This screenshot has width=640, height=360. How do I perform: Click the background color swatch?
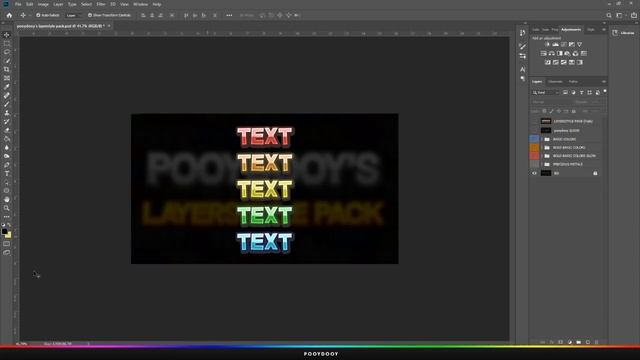9,235
